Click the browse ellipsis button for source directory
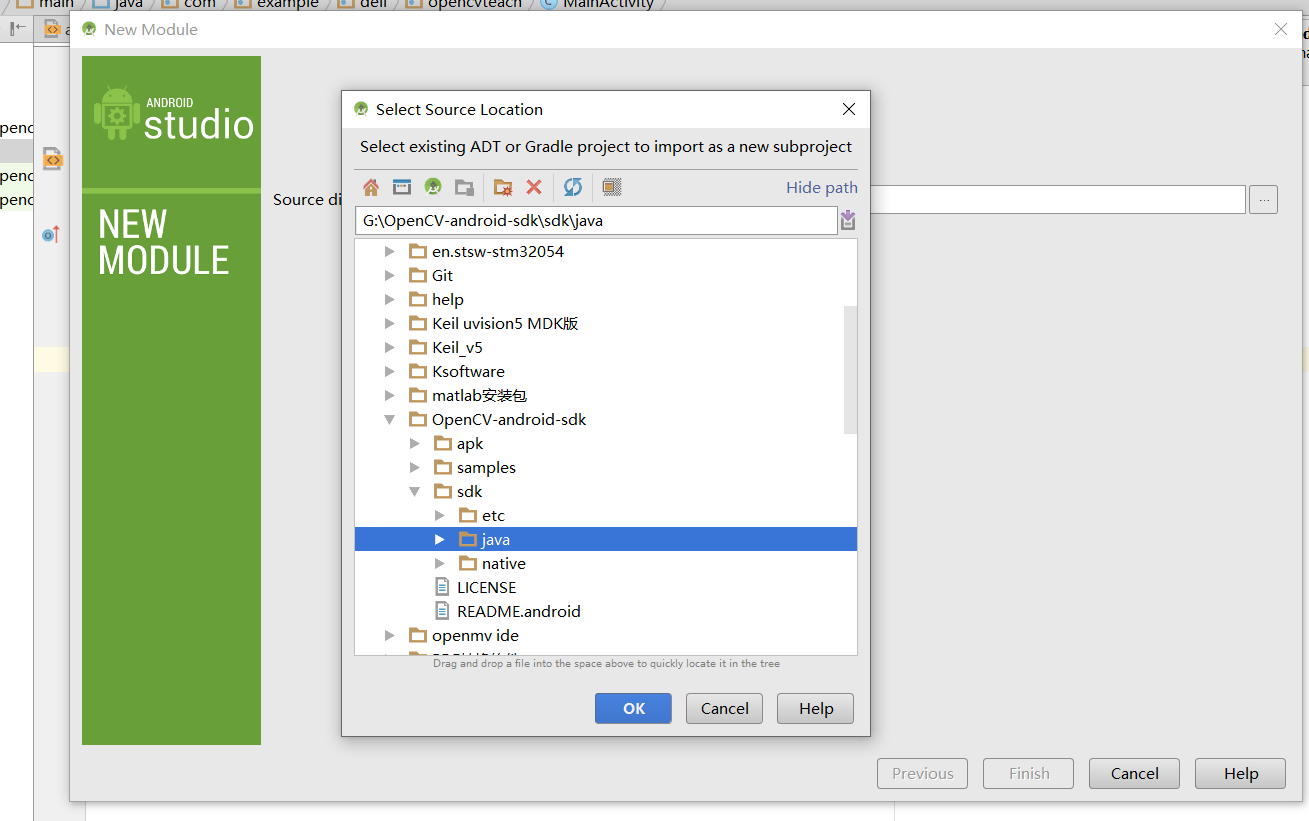Viewport: 1309px width, 821px height. click(x=1263, y=200)
